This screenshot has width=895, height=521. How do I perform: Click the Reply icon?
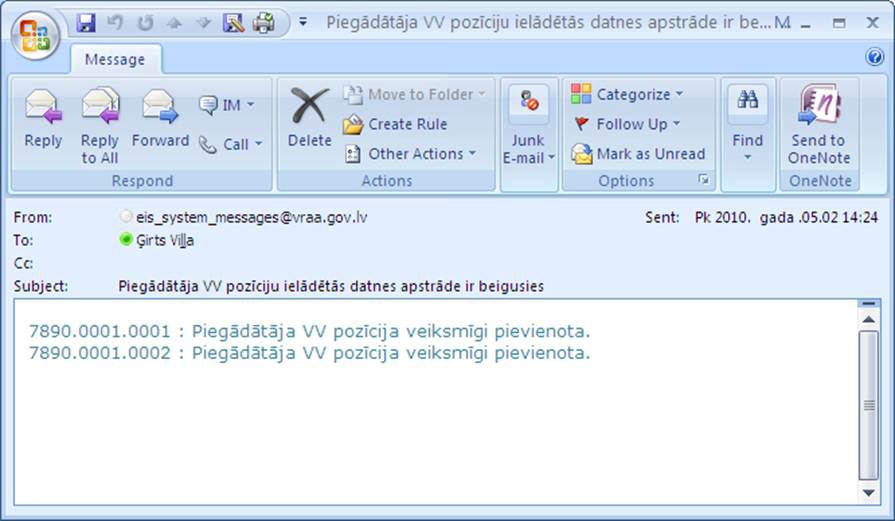pos(43,120)
